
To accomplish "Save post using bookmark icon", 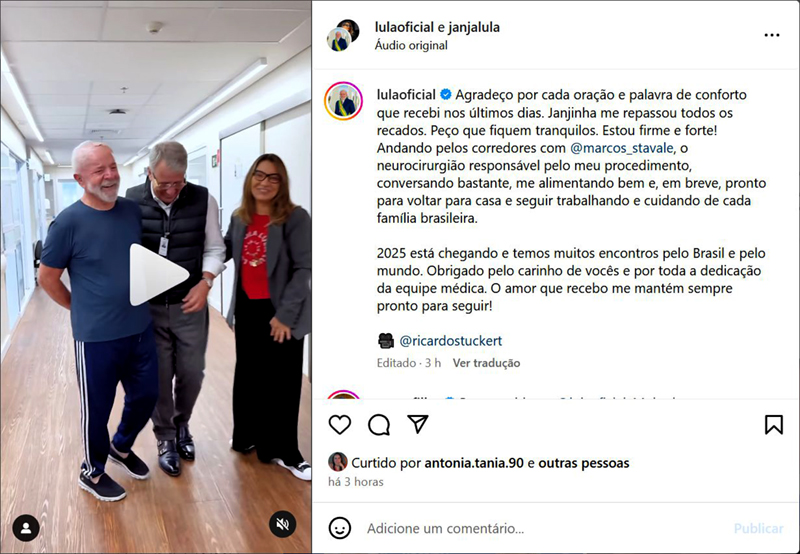I will pos(773,424).
